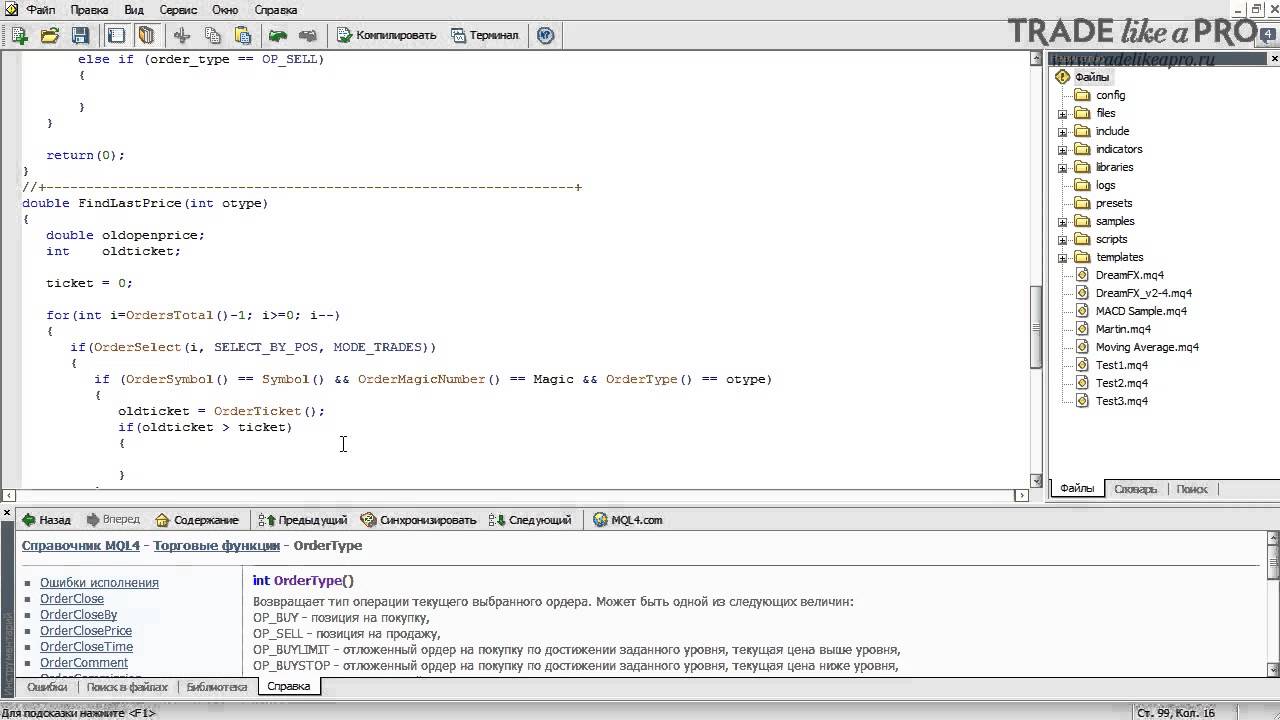The height and width of the screenshot is (720, 1280).
Task: Open OrderCloseBy help link
Action: pyautogui.click(x=78, y=615)
